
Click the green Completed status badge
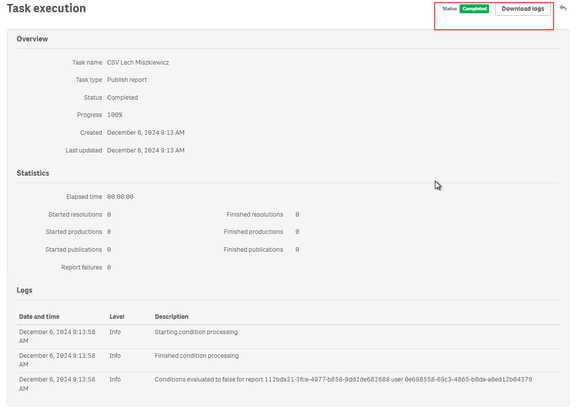point(474,9)
